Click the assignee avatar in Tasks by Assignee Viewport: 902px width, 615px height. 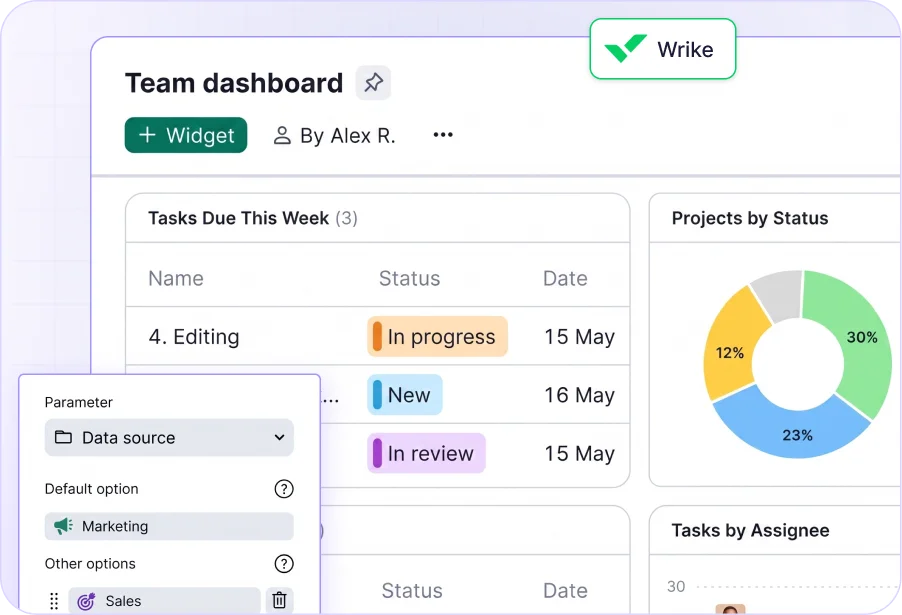pos(730,609)
